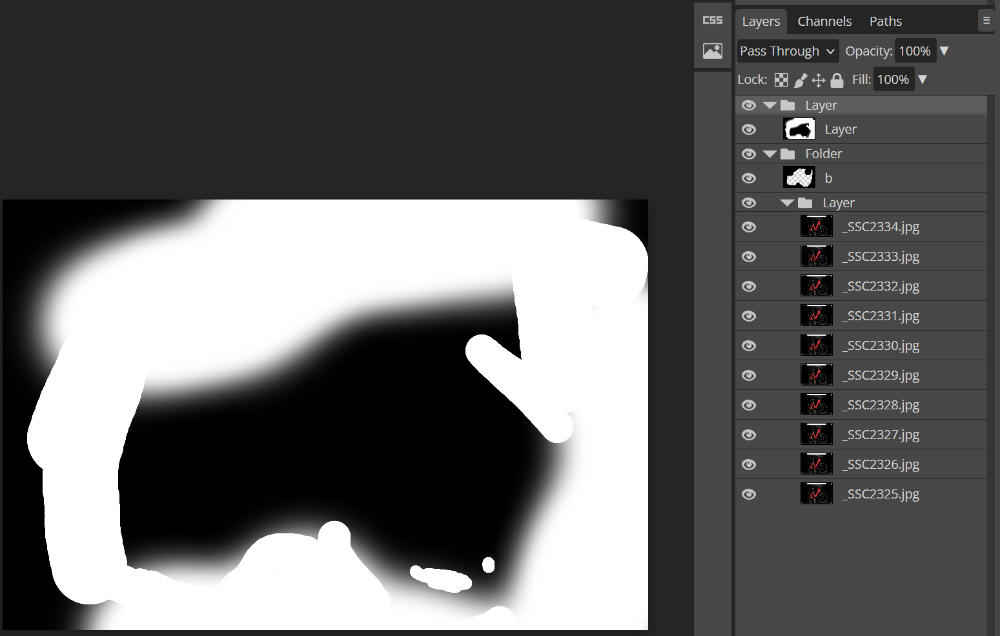Select the layer name _SSC2331.jpg
Image resolution: width=1000 pixels, height=636 pixels.
881,316
